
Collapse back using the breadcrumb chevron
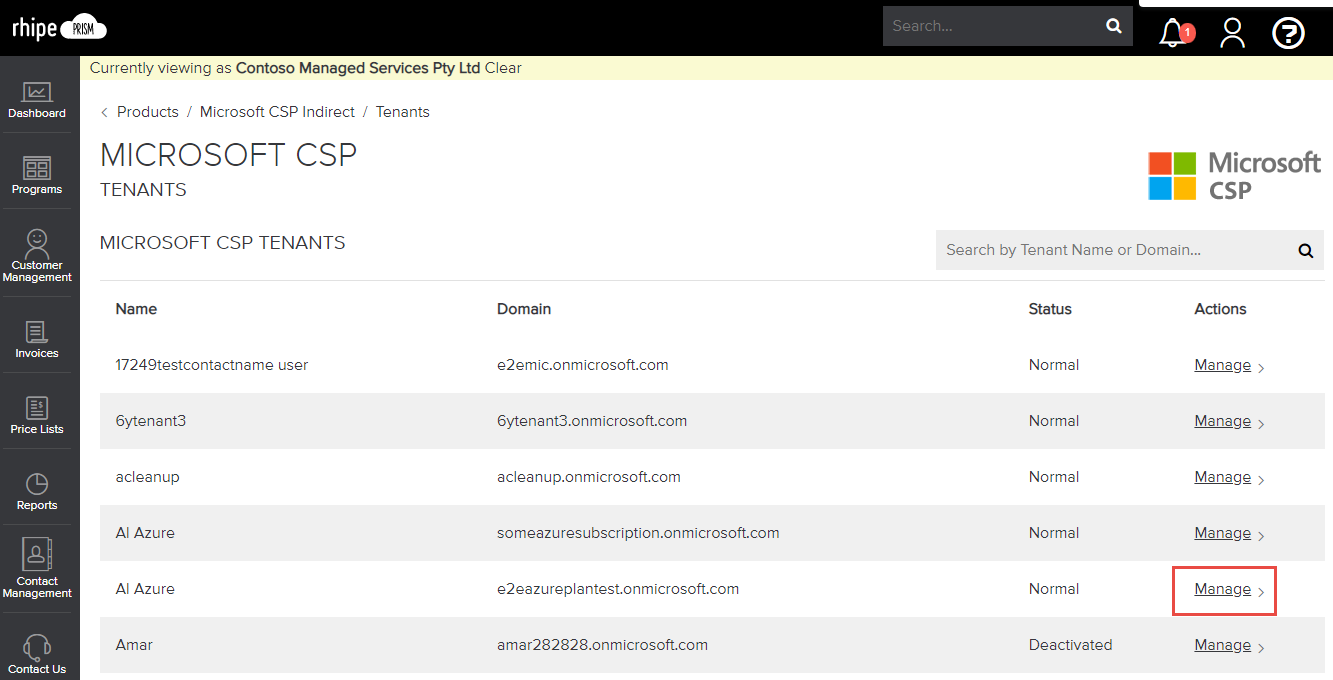pyautogui.click(x=104, y=111)
